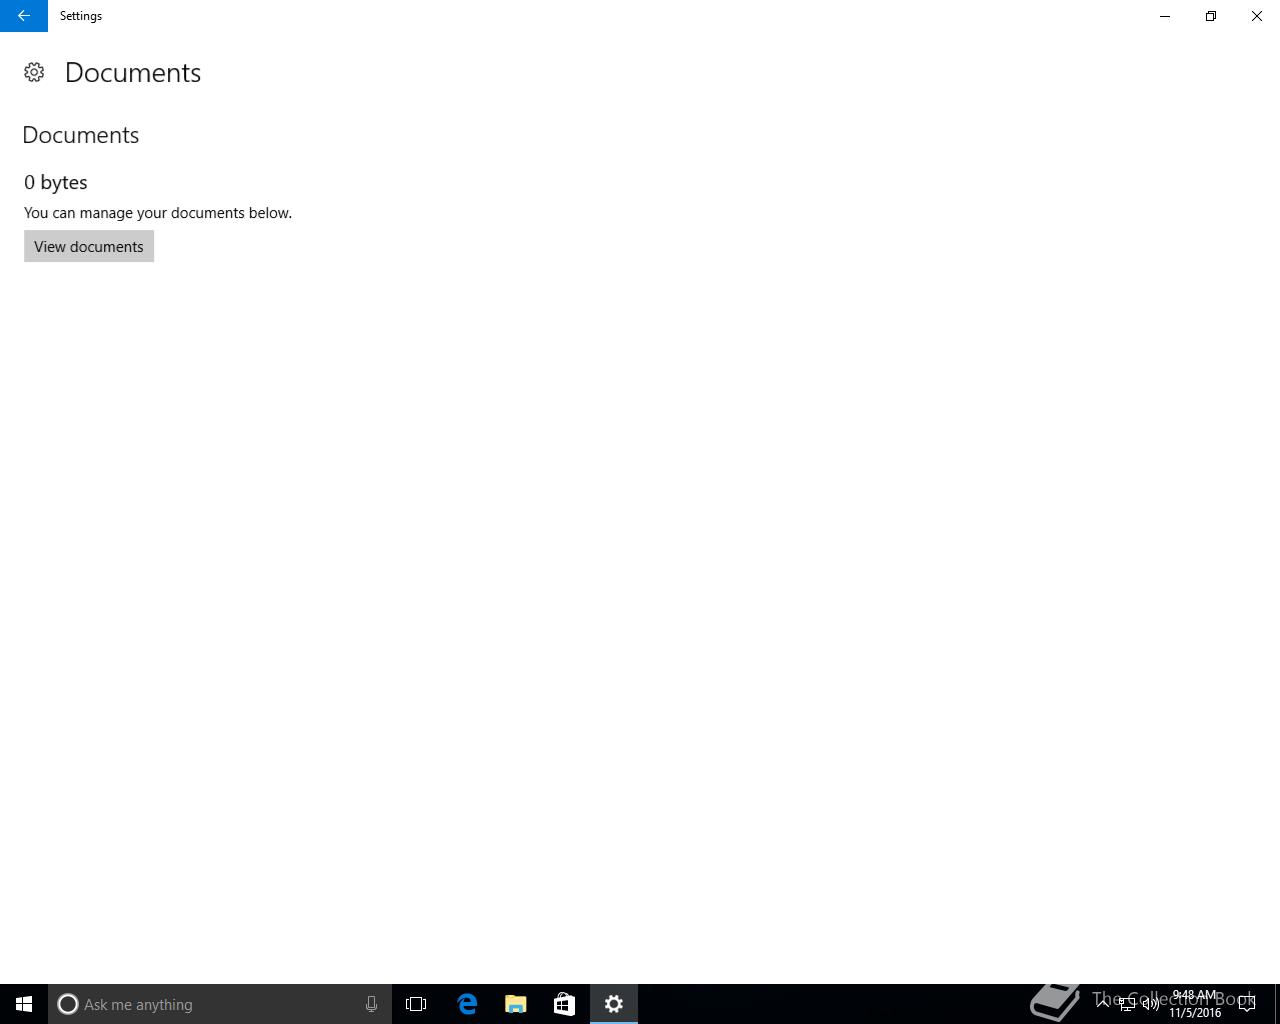Viewport: 1280px width, 1024px height.
Task: Open network status tray icon
Action: (1127, 1004)
